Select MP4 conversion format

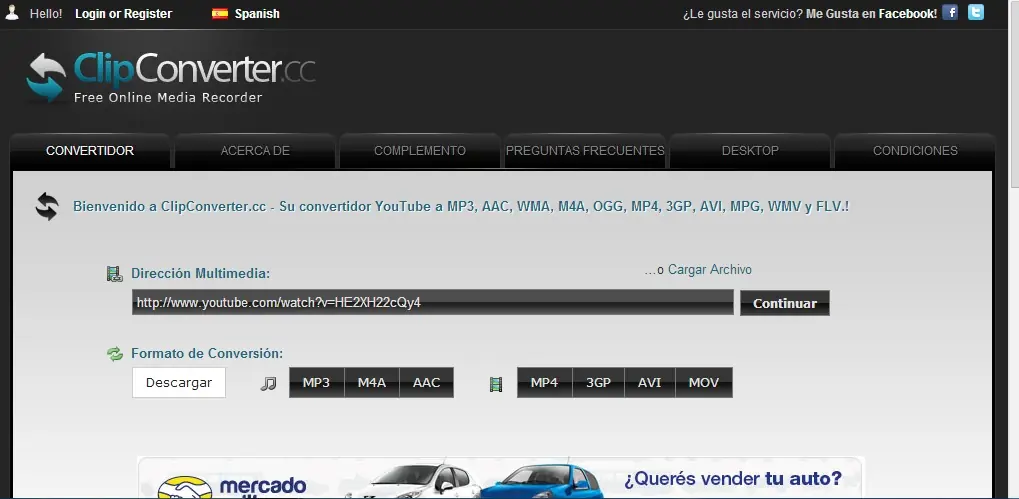(545, 383)
